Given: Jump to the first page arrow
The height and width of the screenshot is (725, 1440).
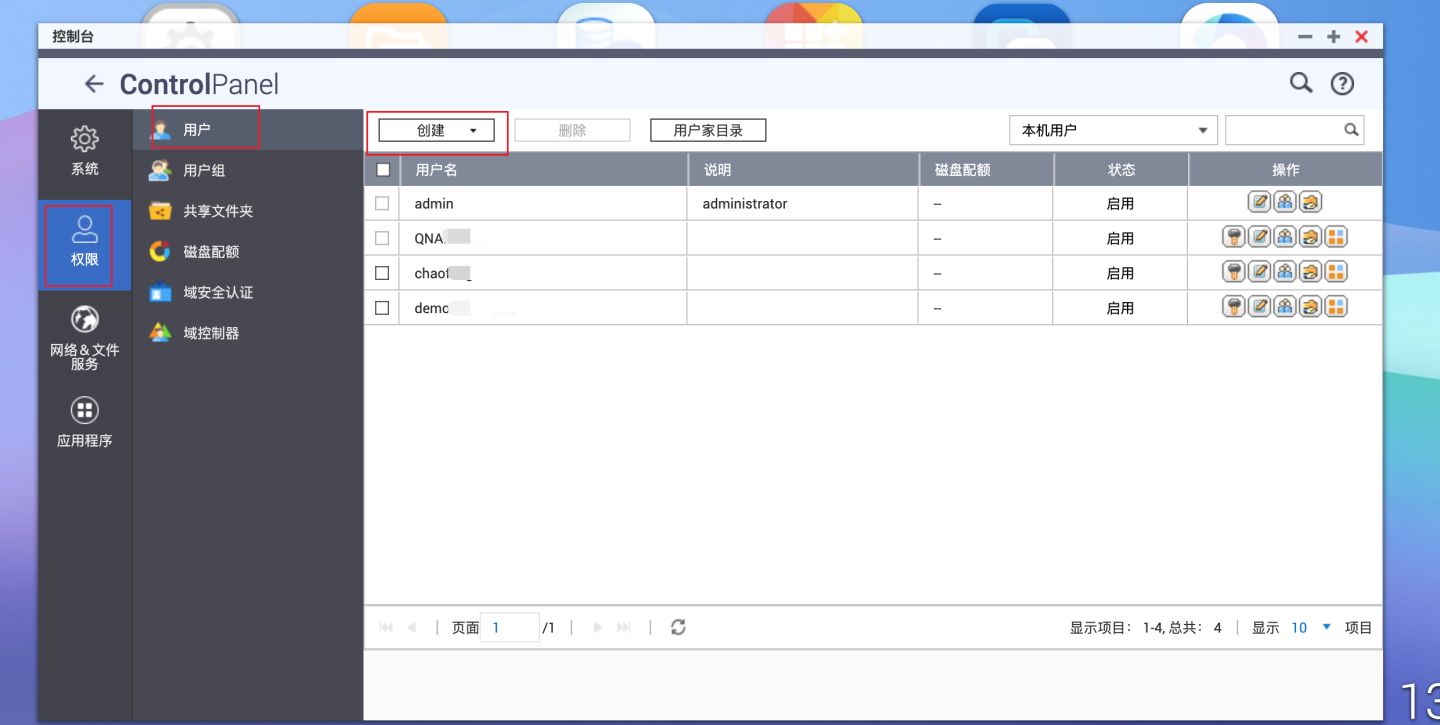Looking at the screenshot, I should click(x=386, y=628).
